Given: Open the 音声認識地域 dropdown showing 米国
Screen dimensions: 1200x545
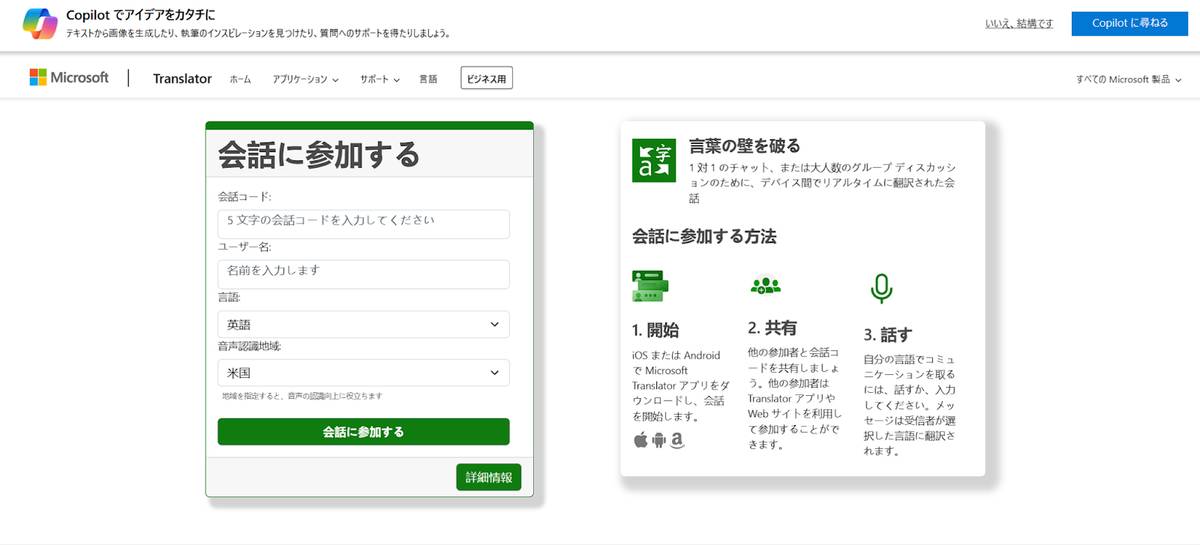Looking at the screenshot, I should pyautogui.click(x=363, y=373).
